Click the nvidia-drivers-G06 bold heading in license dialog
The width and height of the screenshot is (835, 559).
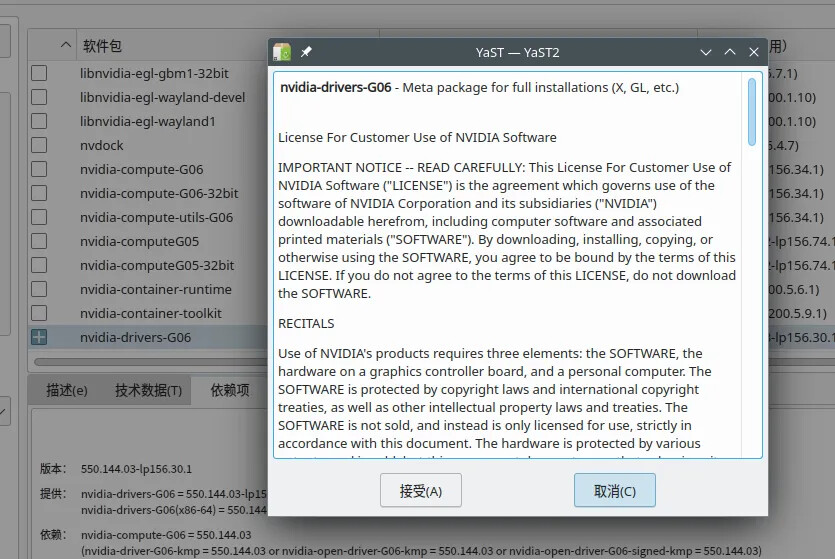(x=335, y=87)
